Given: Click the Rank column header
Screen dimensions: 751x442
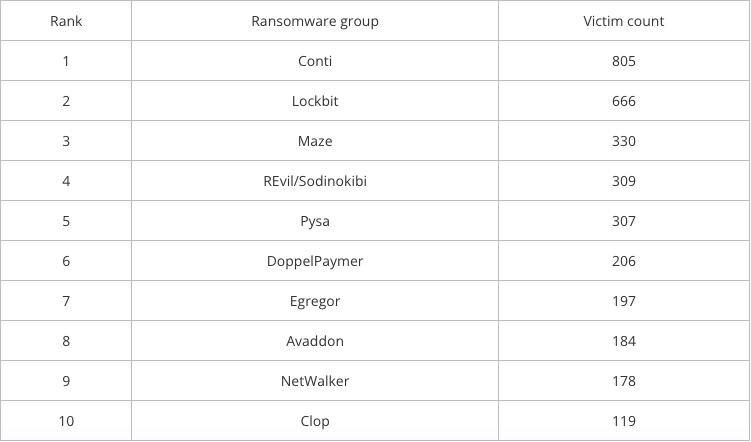Looking at the screenshot, I should pos(66,21).
